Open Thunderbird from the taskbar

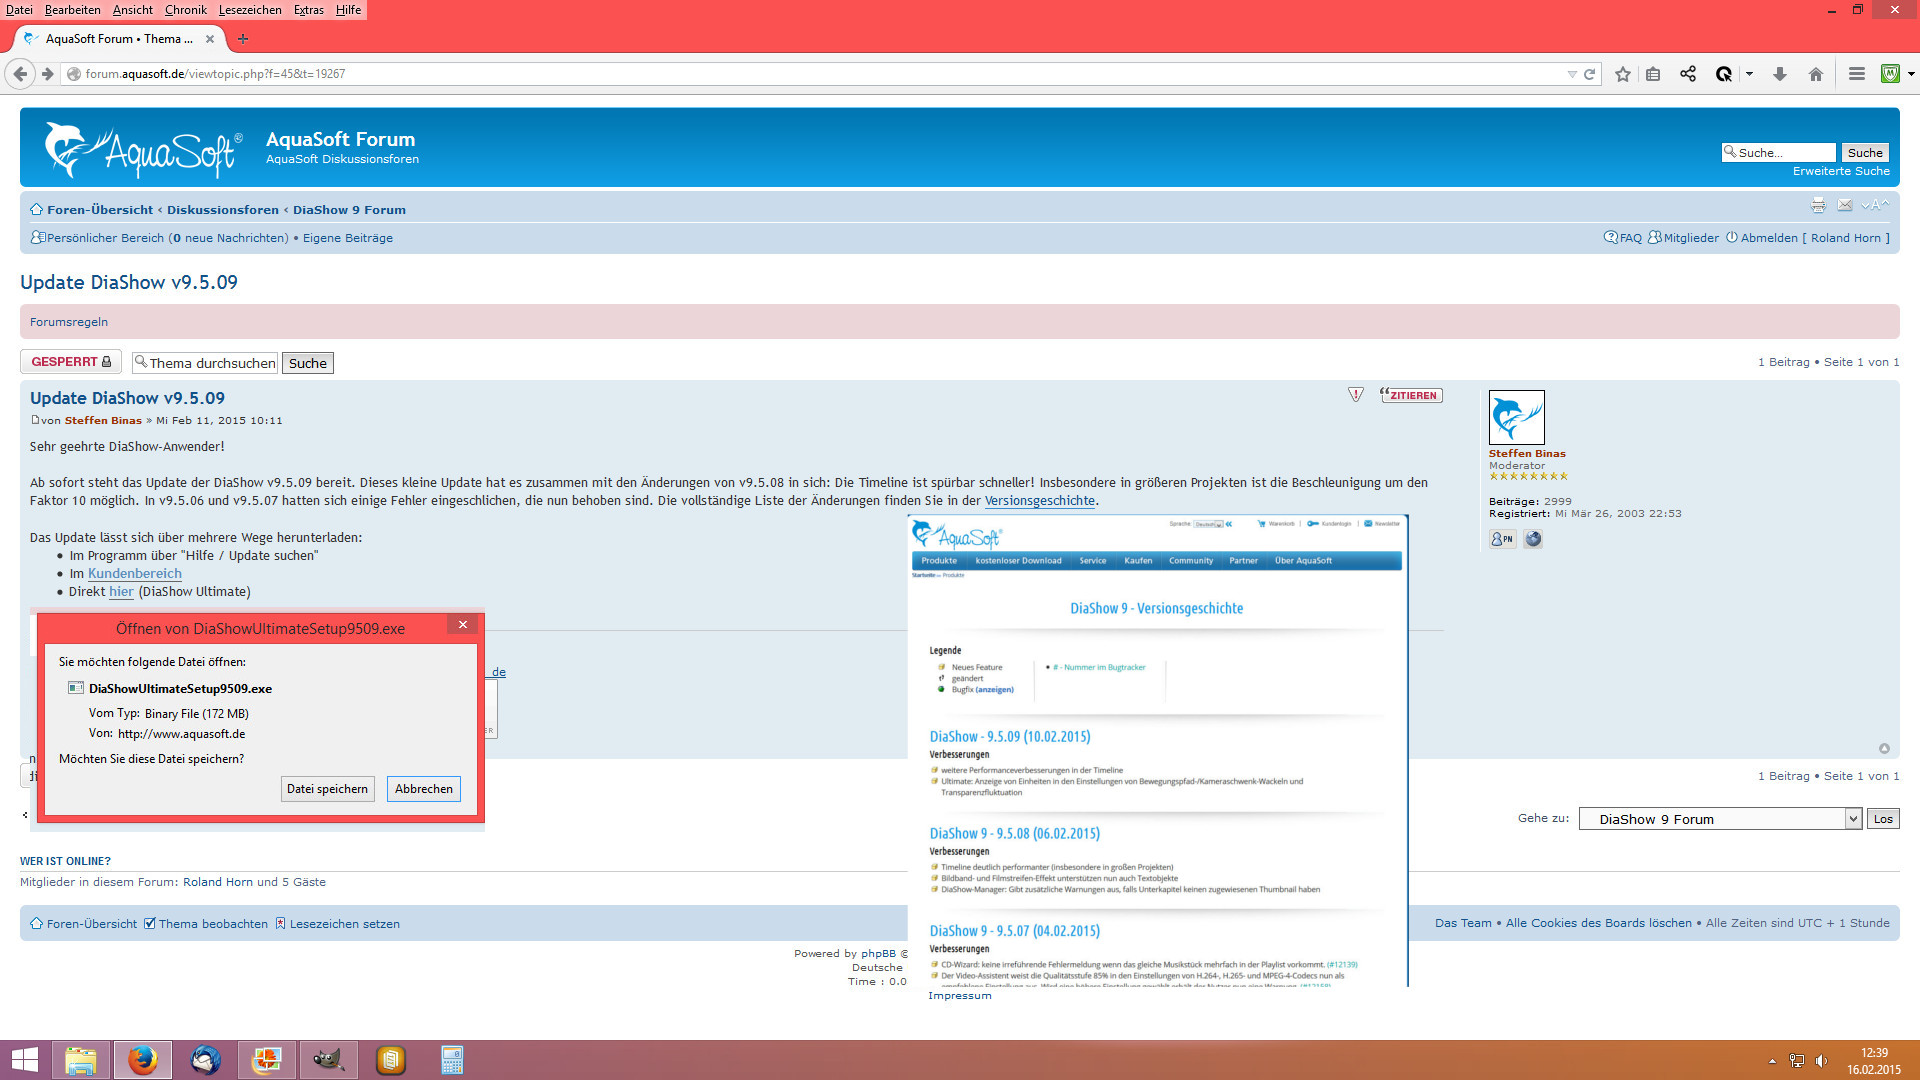click(206, 1060)
